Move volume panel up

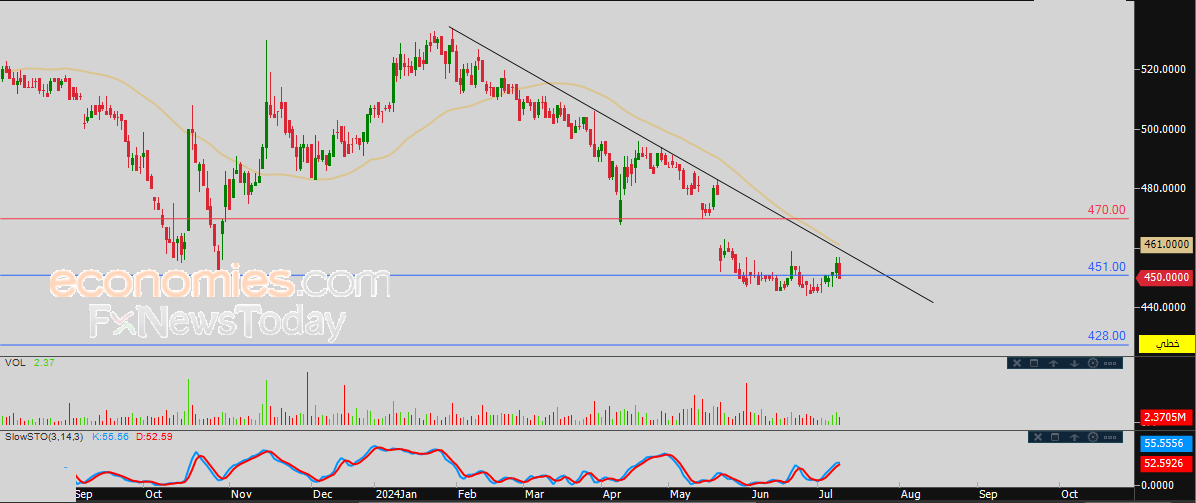pyautogui.click(x=1053, y=363)
